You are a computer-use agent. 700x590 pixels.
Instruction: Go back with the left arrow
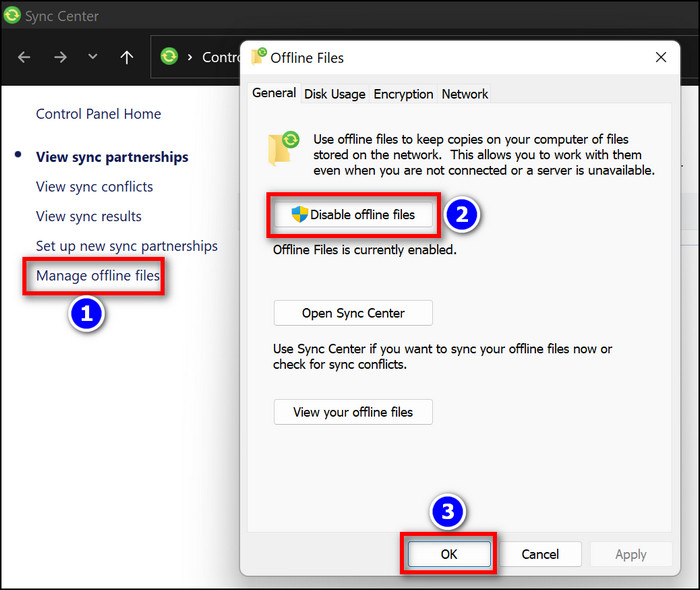point(24,57)
